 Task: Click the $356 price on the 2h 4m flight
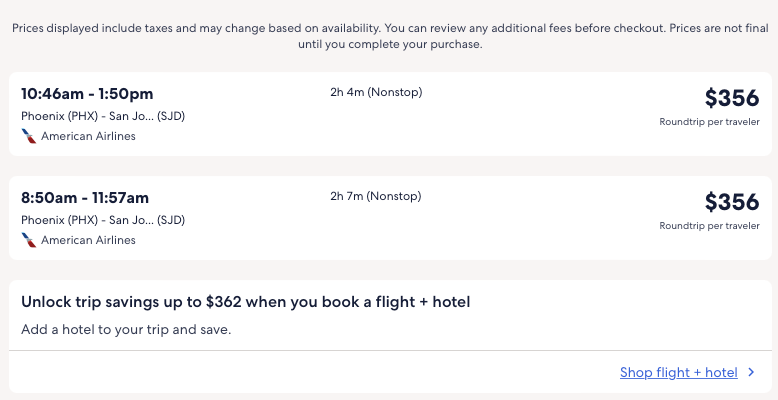point(732,98)
